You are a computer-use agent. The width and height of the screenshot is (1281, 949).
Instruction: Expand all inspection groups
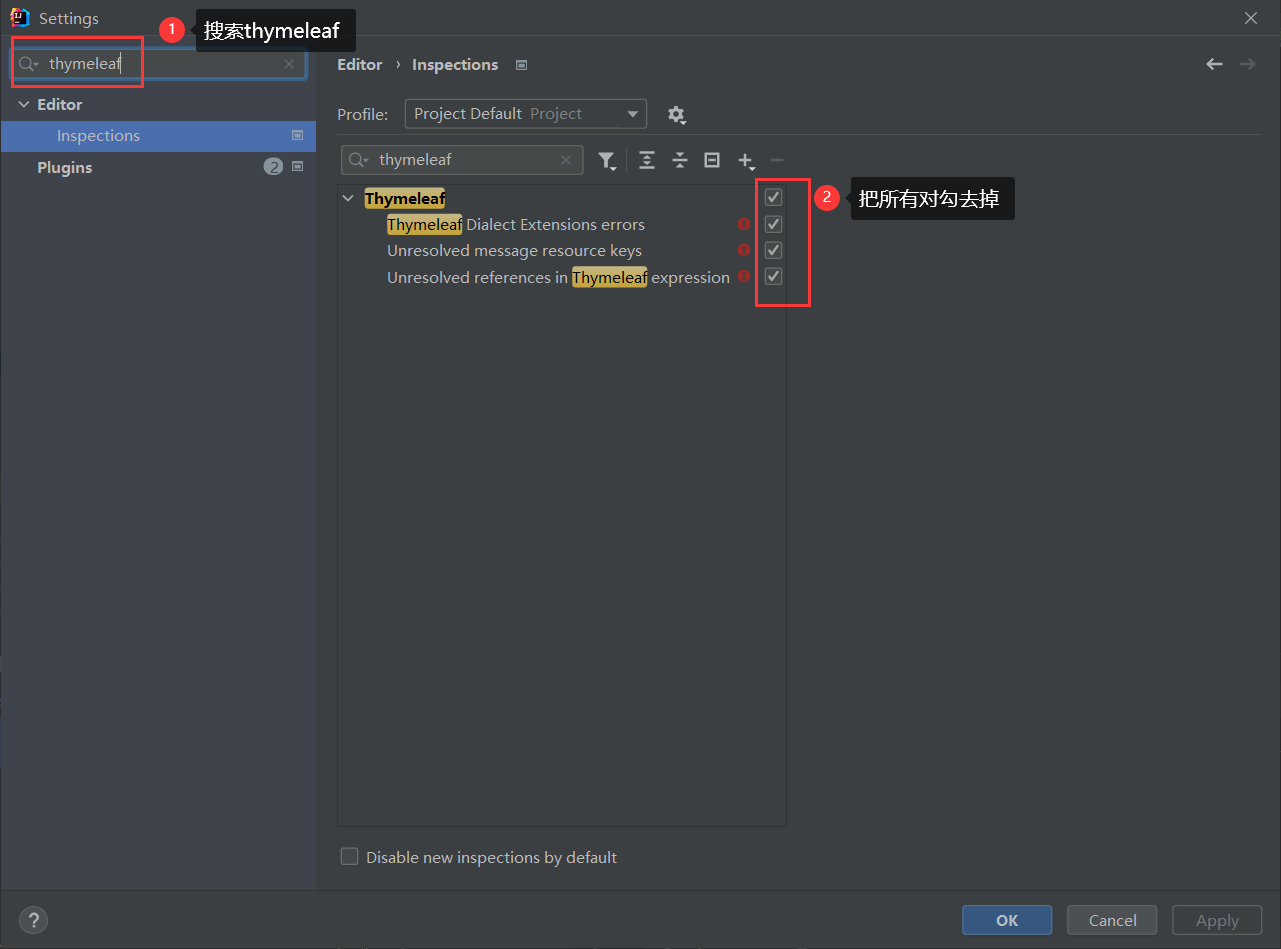pyautogui.click(x=647, y=160)
